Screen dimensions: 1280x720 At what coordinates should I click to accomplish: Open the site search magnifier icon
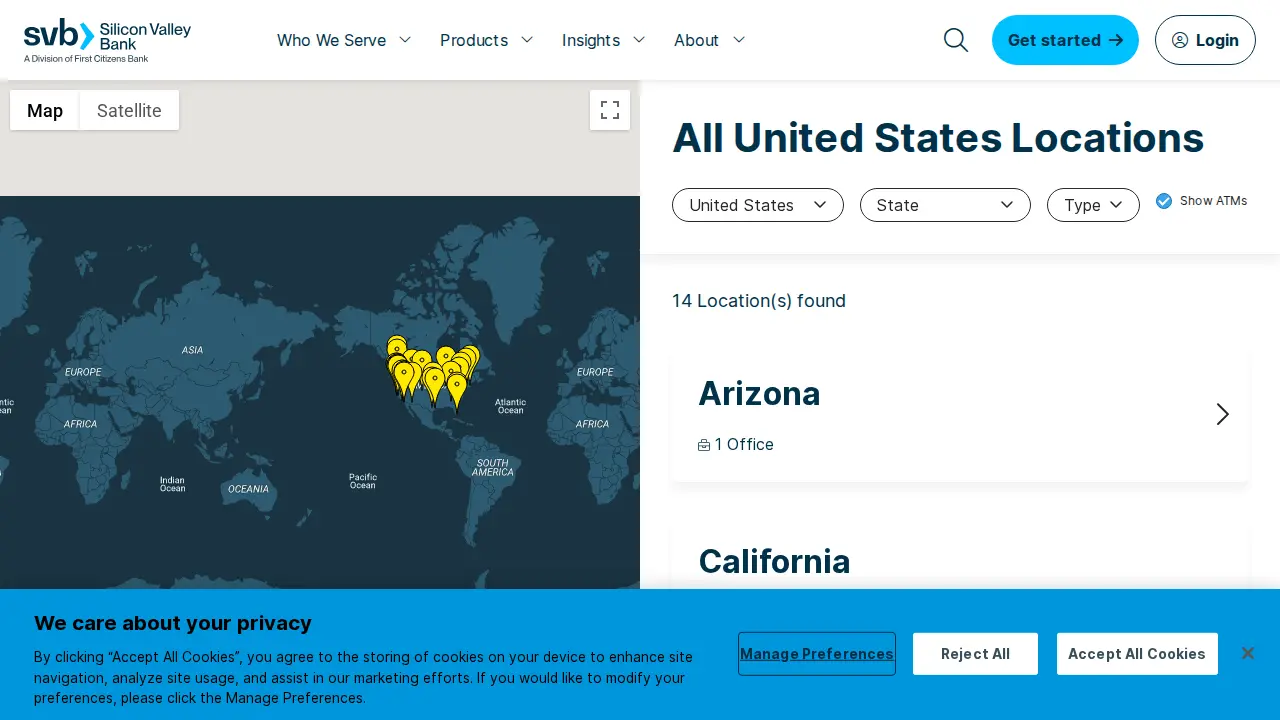[956, 40]
